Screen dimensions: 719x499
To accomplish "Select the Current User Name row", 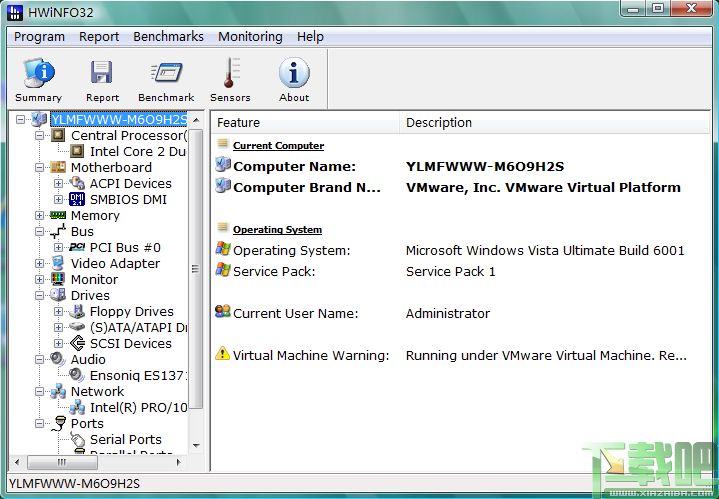I will pos(461,313).
